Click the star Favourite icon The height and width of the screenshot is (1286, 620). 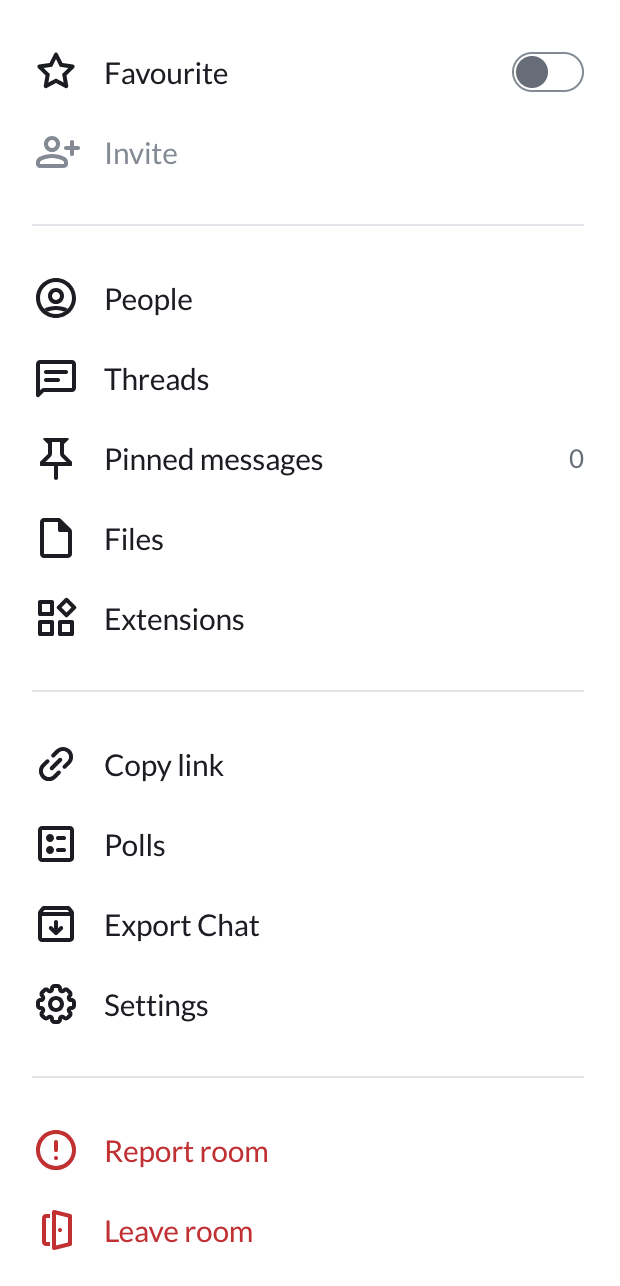(x=56, y=73)
